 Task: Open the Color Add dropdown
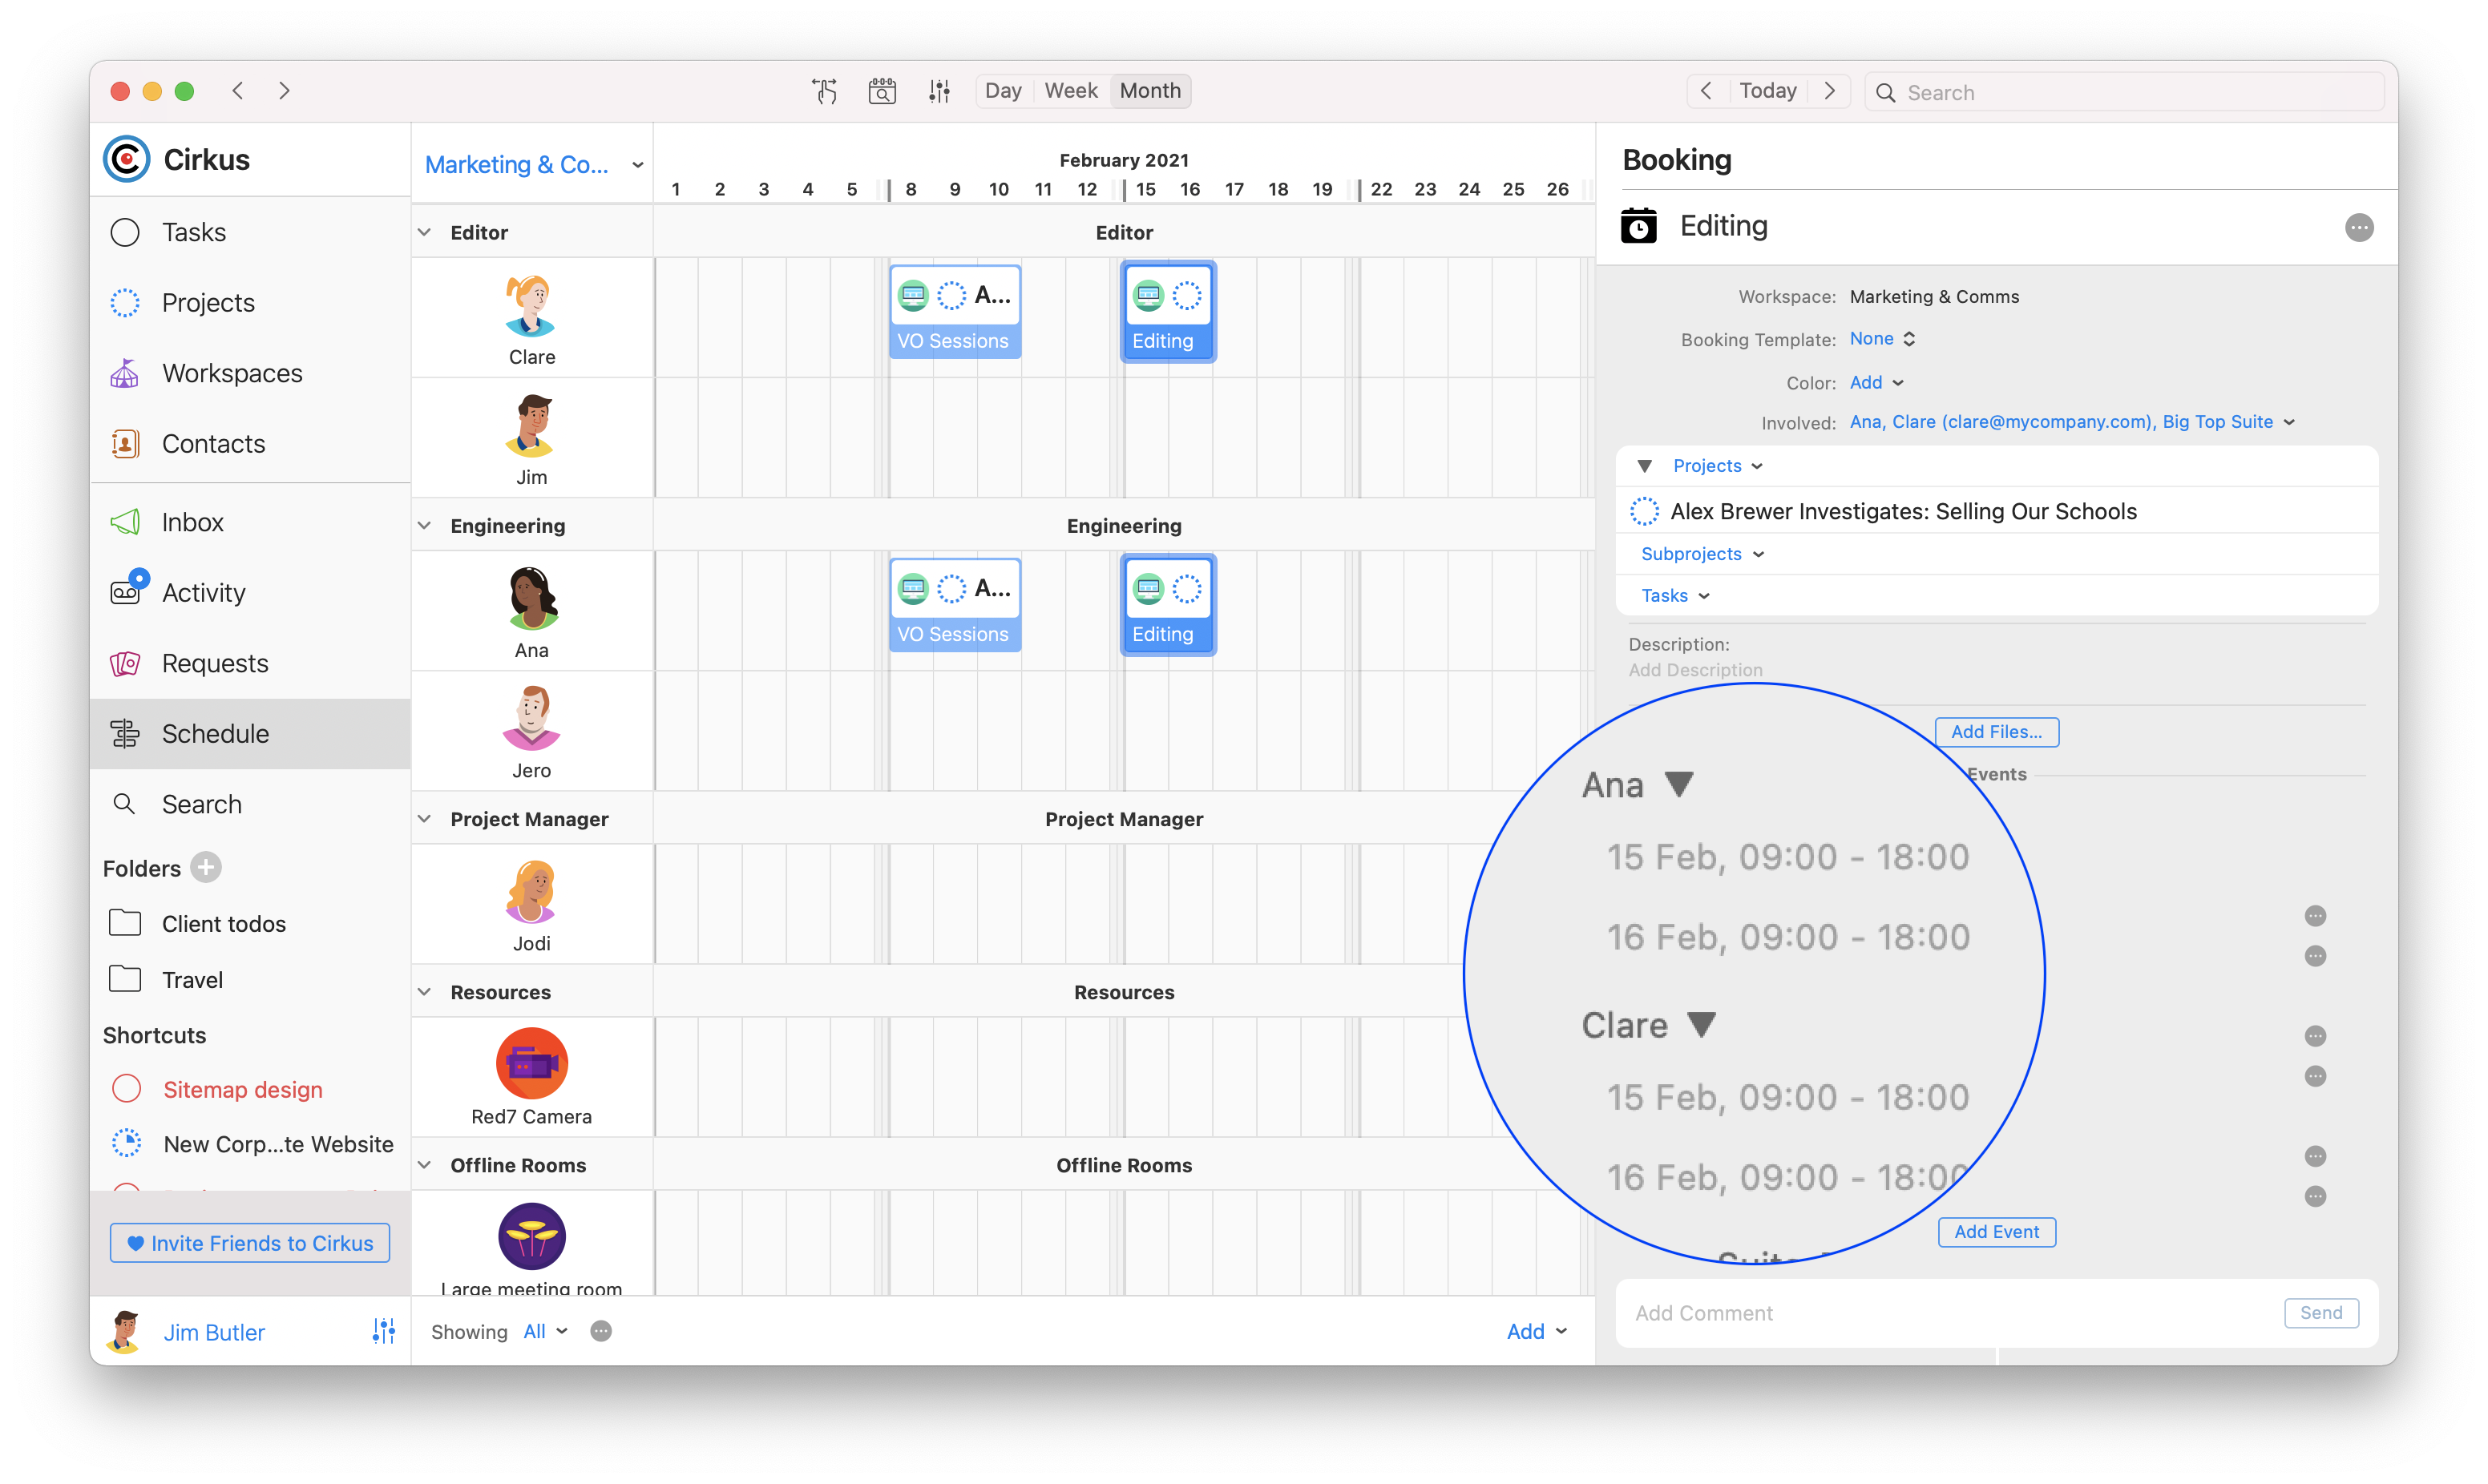pos(1876,383)
